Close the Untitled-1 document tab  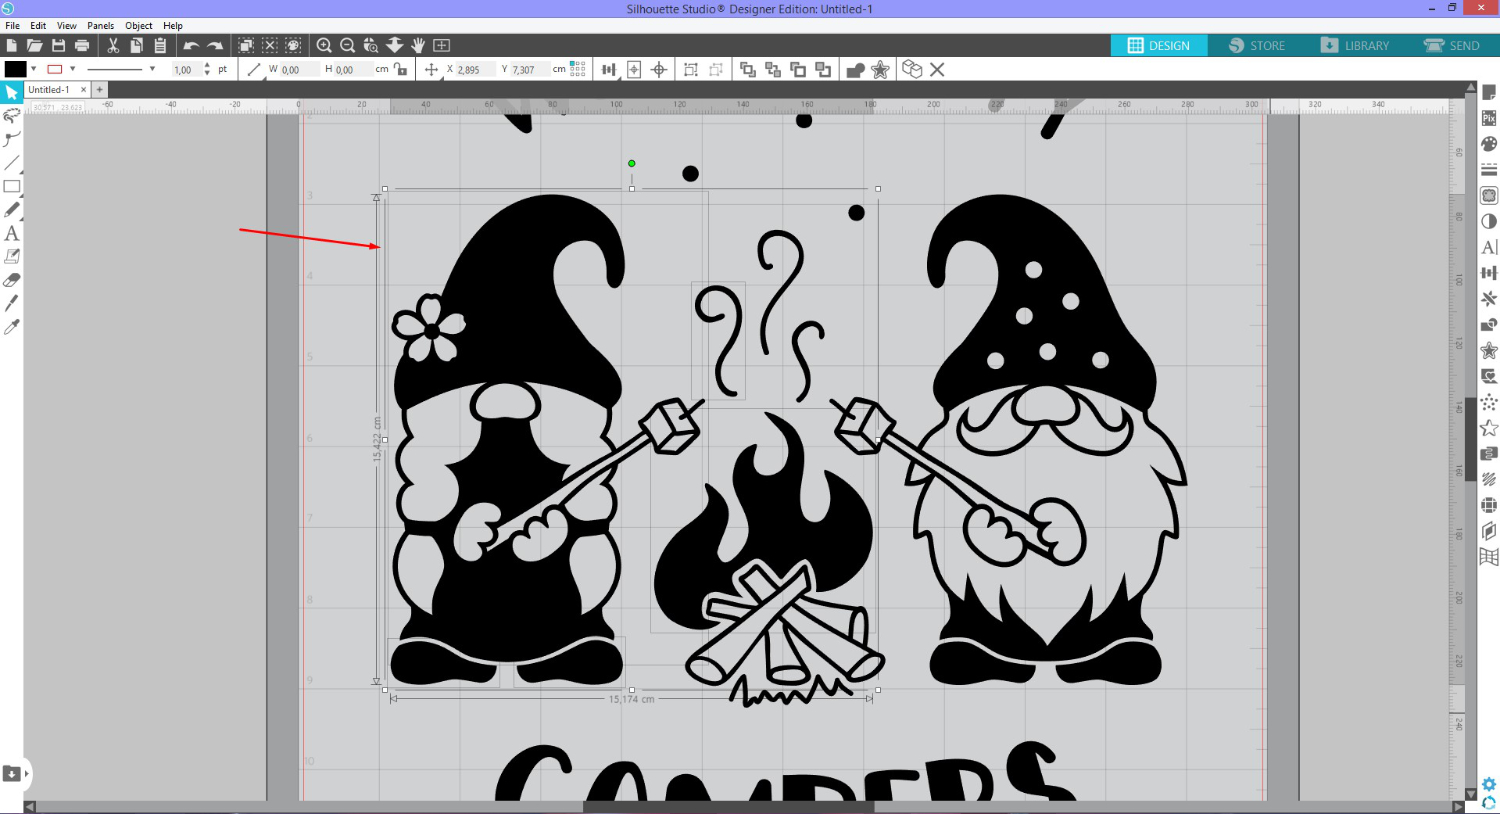(83, 90)
